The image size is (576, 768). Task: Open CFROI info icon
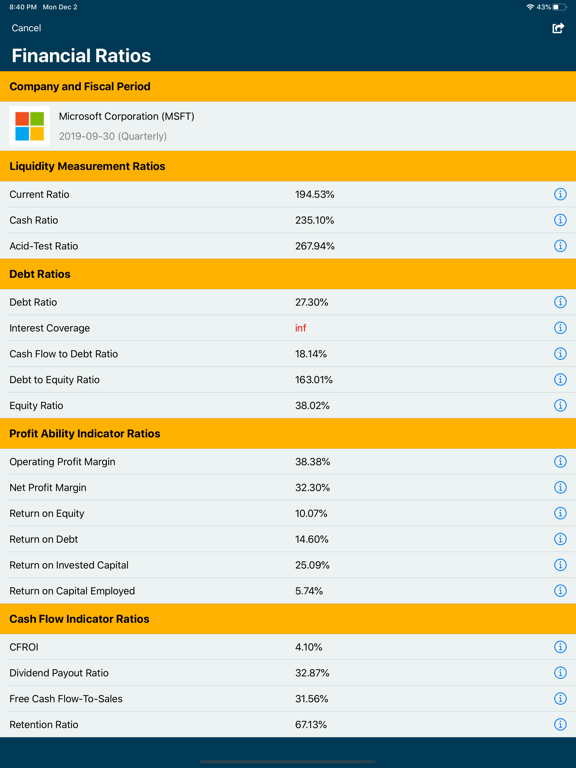(x=560, y=647)
